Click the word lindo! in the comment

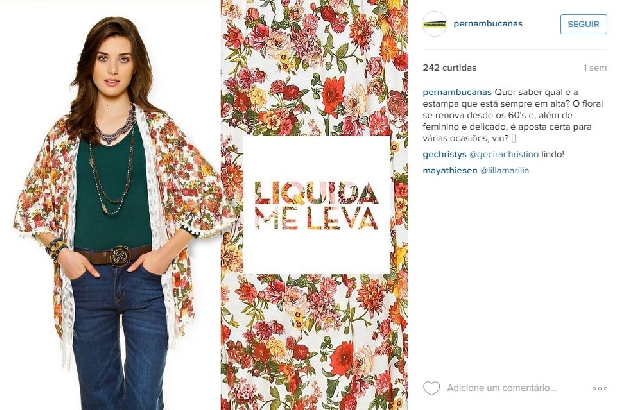[x=553, y=155]
